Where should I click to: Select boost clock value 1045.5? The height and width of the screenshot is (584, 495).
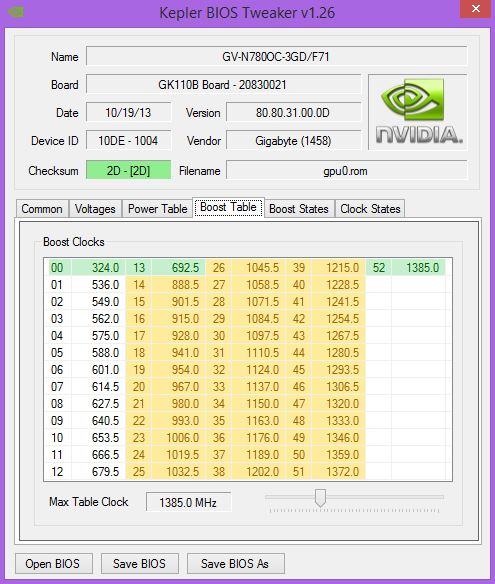[258, 267]
